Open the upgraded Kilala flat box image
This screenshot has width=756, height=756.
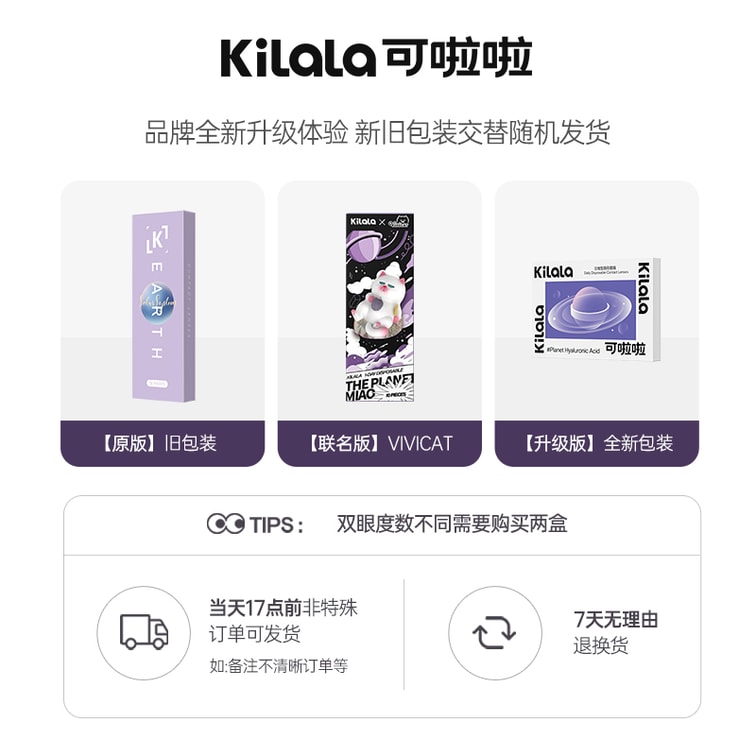click(x=596, y=310)
